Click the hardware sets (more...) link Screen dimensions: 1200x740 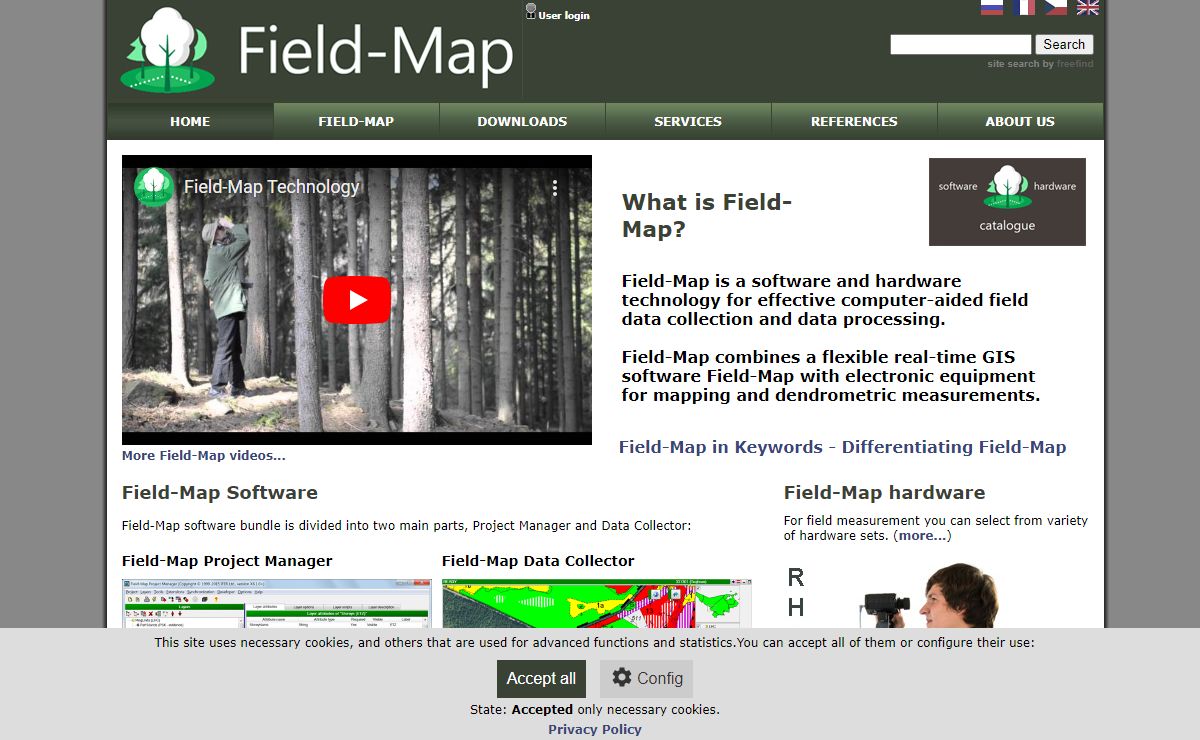coord(922,535)
